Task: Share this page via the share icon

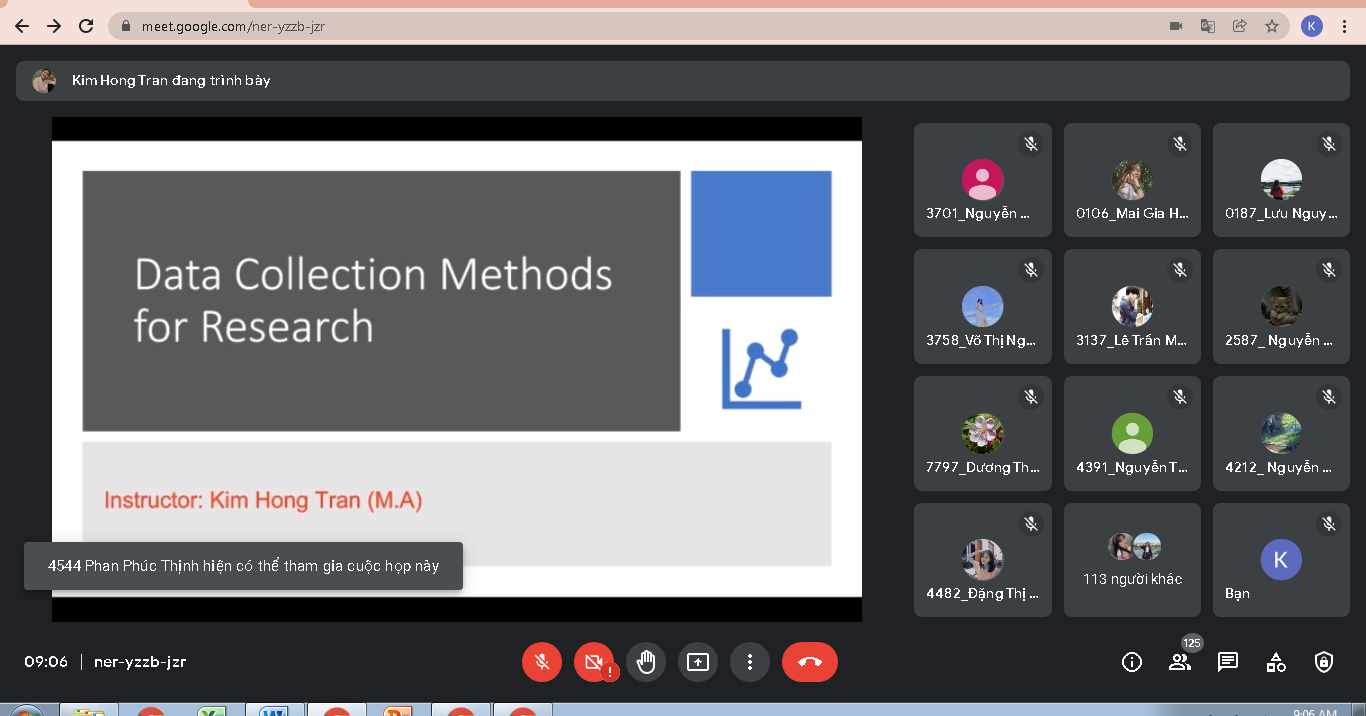Action: [x=1240, y=27]
